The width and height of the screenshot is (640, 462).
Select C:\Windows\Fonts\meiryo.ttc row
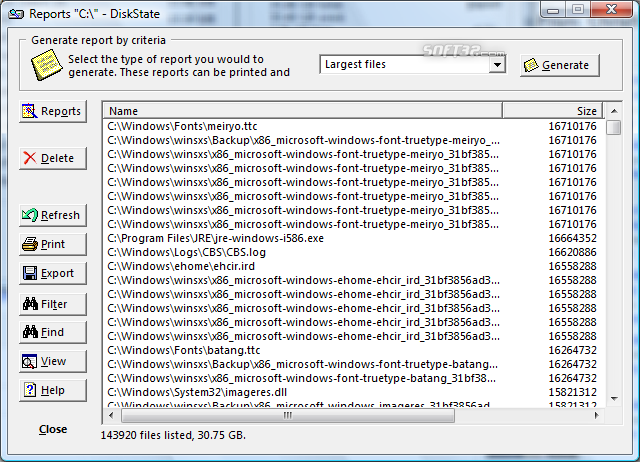(354, 126)
